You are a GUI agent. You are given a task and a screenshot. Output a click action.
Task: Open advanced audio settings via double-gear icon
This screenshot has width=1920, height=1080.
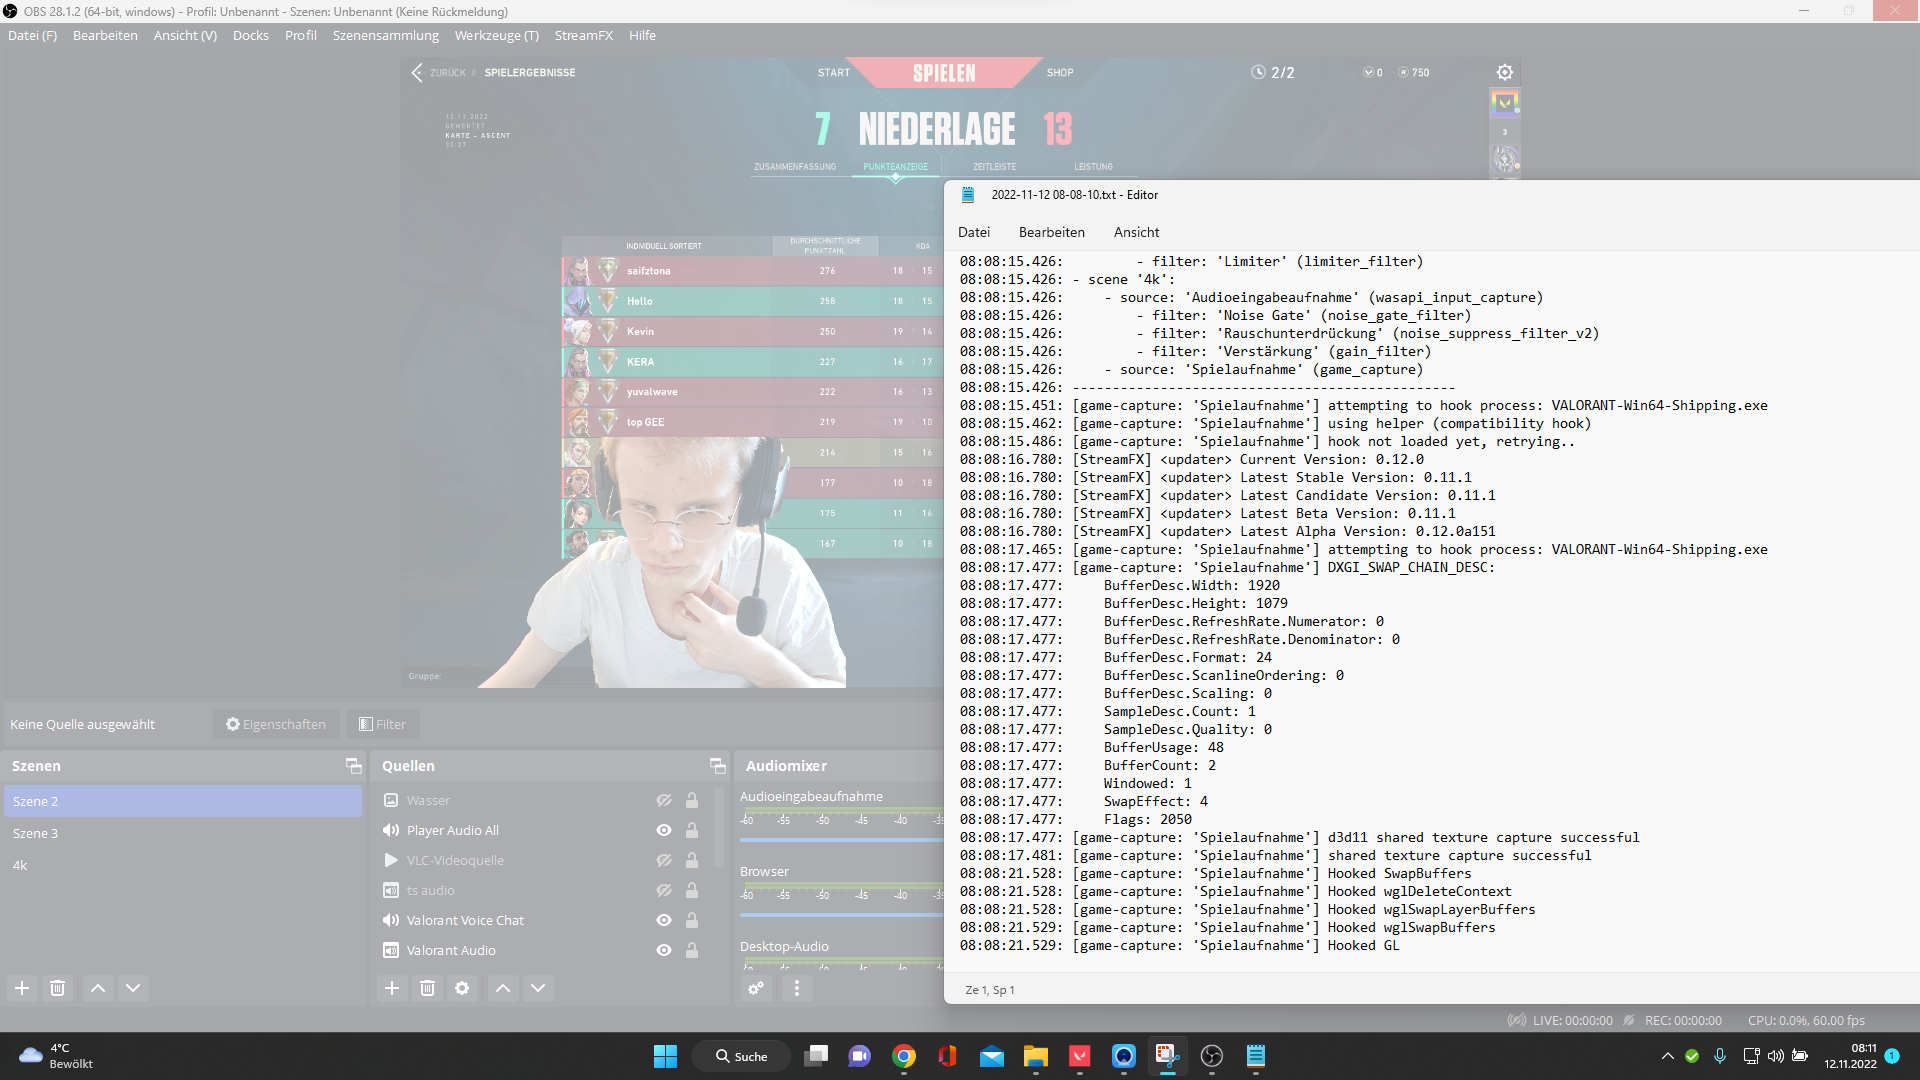(x=756, y=988)
